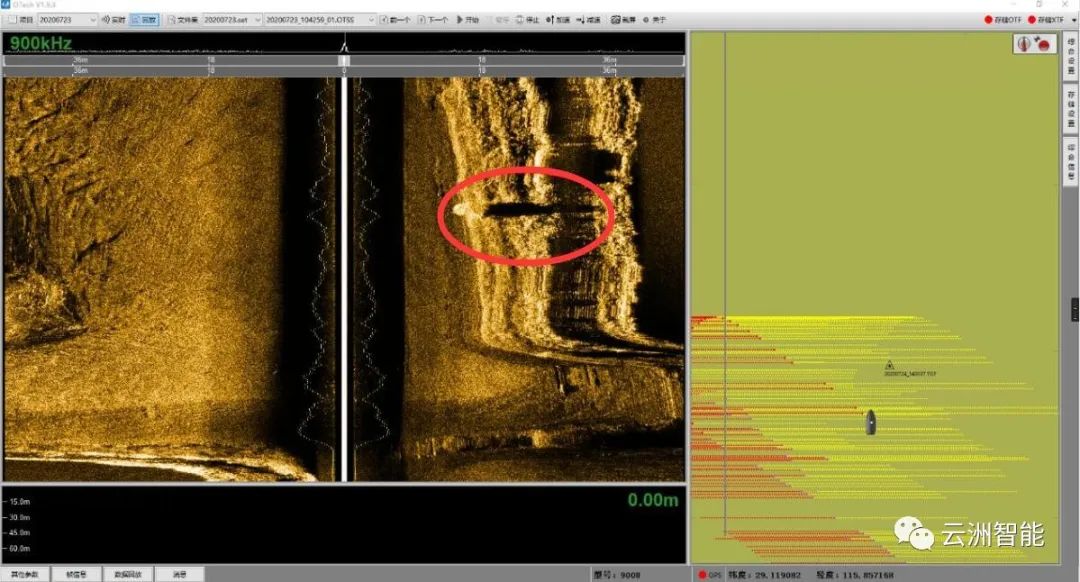The width and height of the screenshot is (1080, 582).
Task: Click the 截屏 screenshot icon
Action: click(615, 20)
